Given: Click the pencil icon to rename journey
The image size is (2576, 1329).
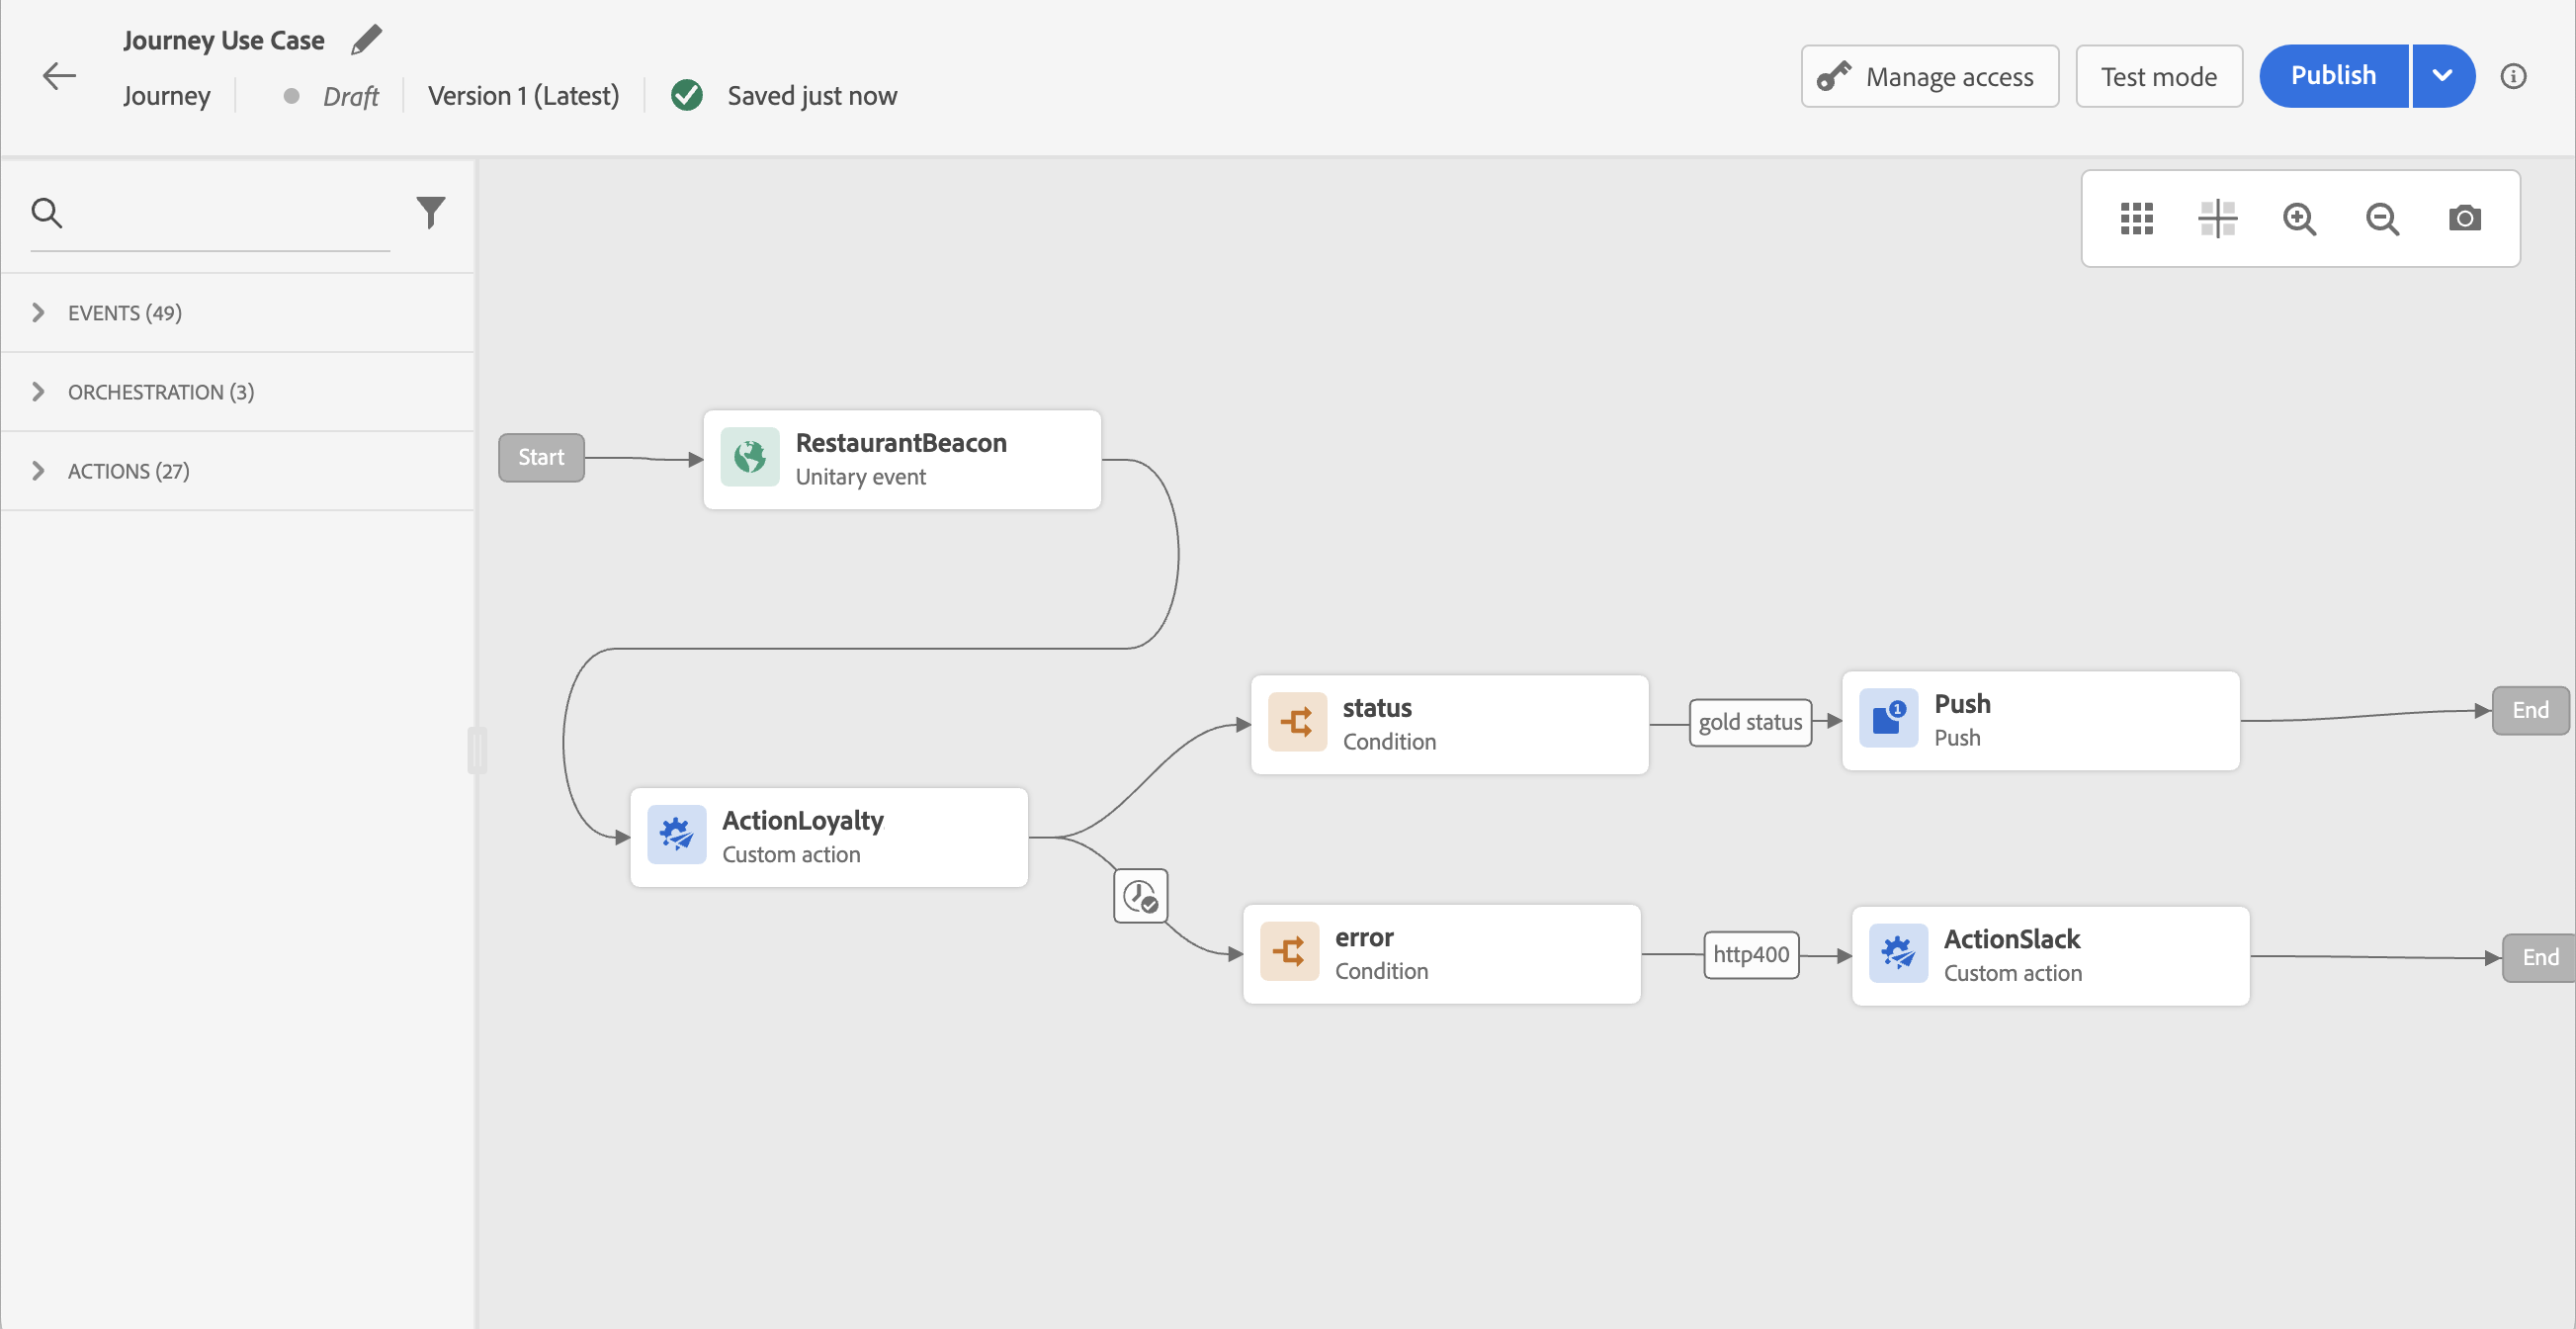Looking at the screenshot, I should click(x=366, y=40).
